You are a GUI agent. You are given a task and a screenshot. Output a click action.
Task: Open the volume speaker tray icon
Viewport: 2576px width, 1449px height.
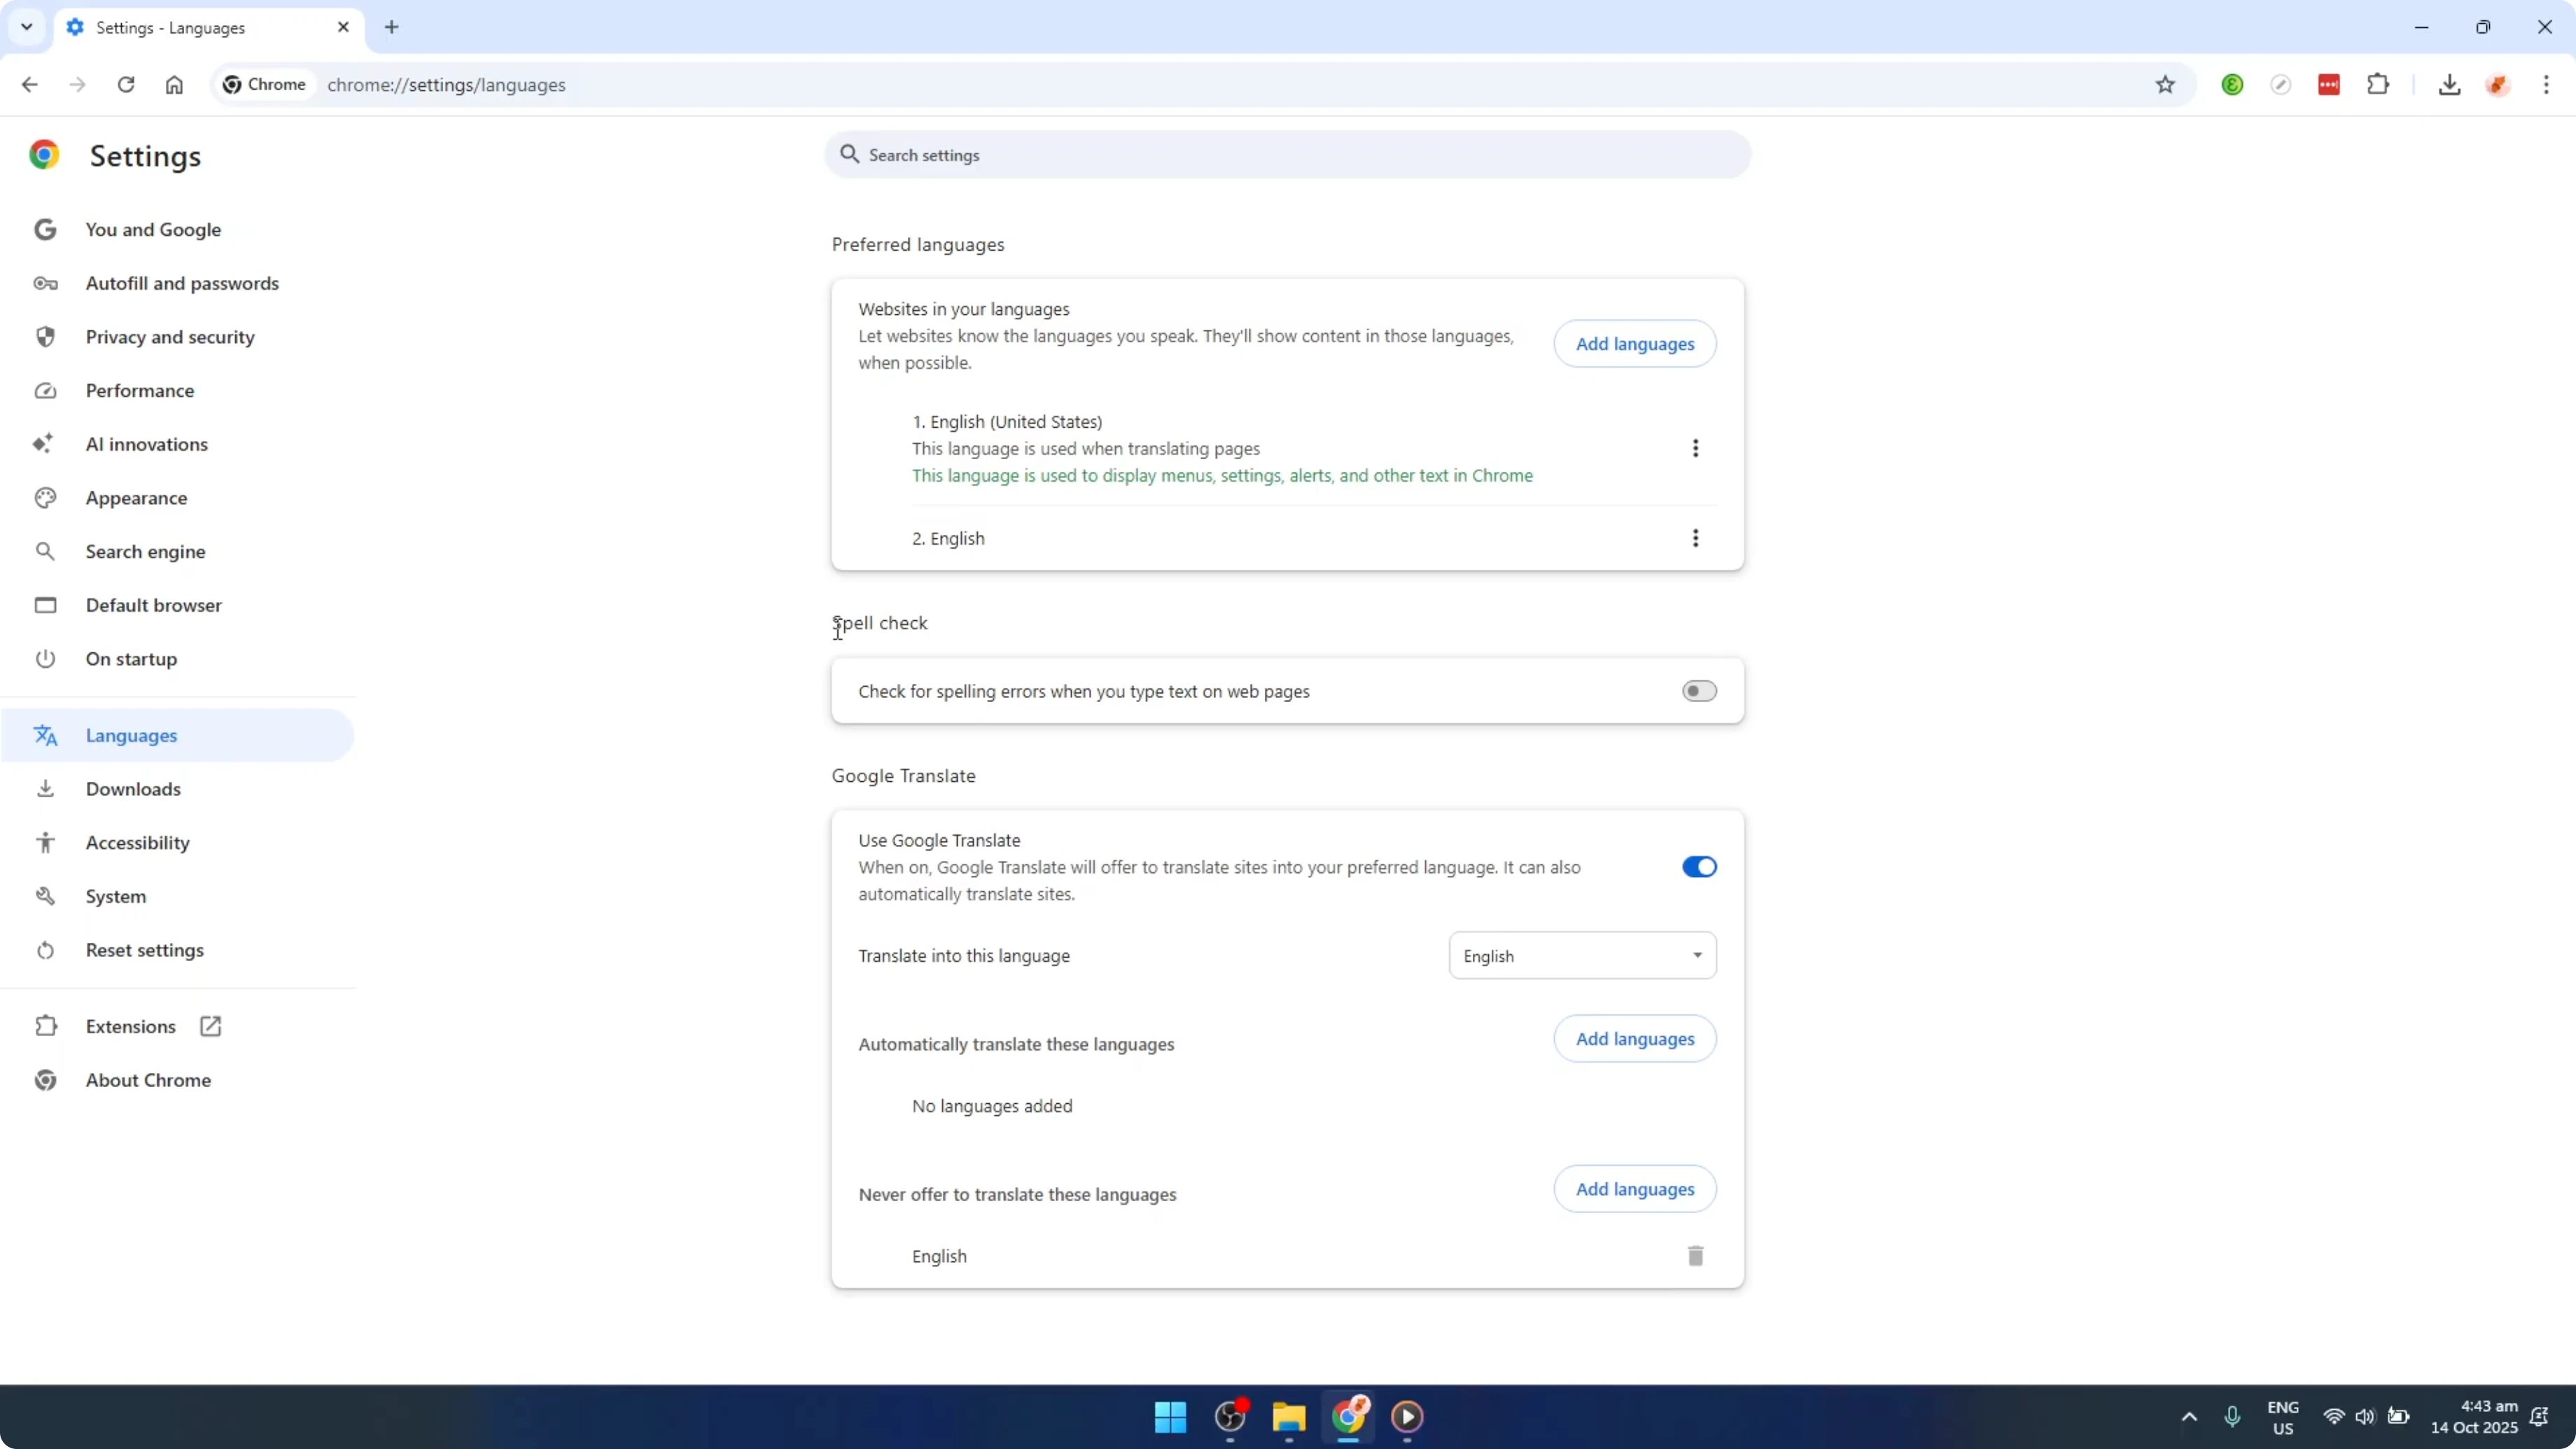click(x=2365, y=1417)
